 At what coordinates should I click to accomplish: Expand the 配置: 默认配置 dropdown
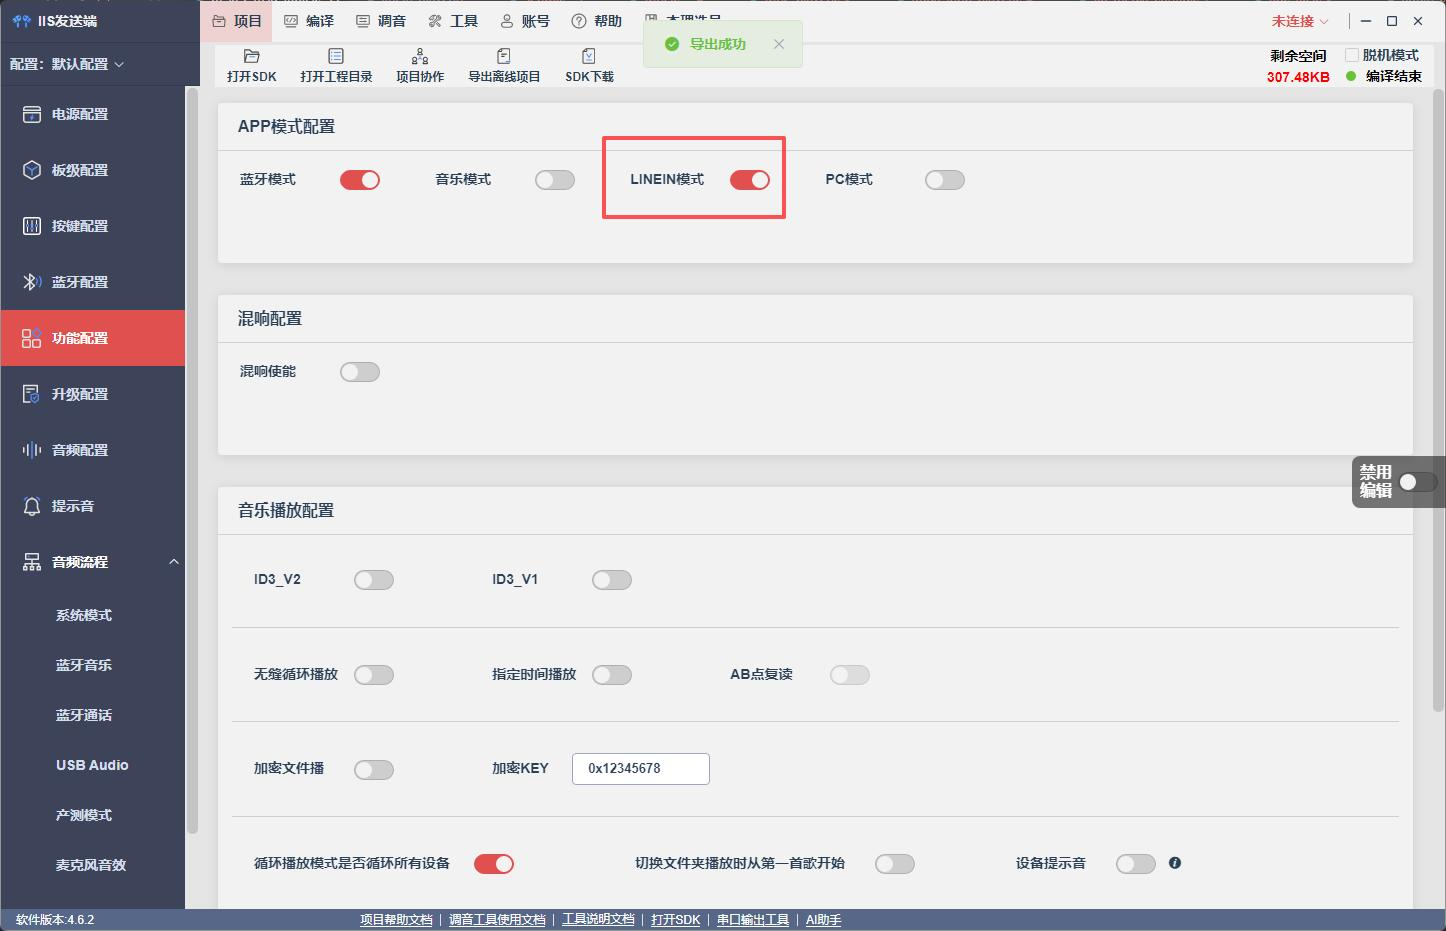(x=67, y=64)
